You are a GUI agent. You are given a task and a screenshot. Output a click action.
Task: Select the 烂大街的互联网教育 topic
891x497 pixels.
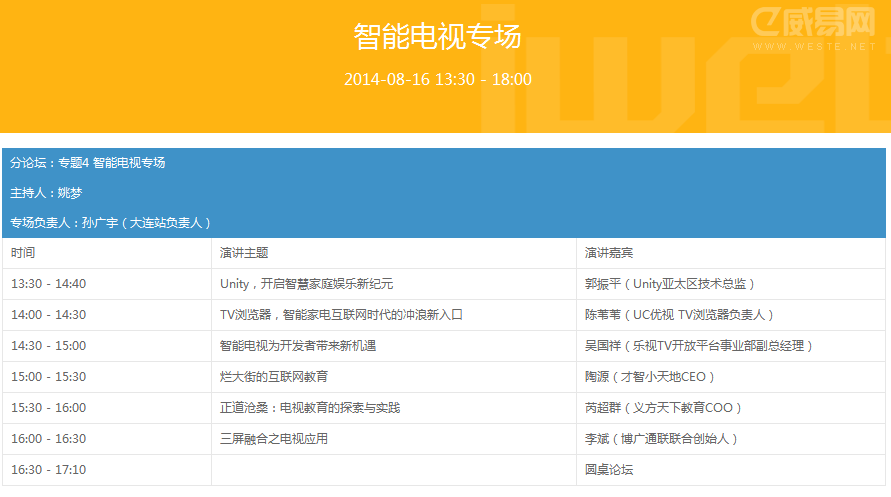point(274,377)
